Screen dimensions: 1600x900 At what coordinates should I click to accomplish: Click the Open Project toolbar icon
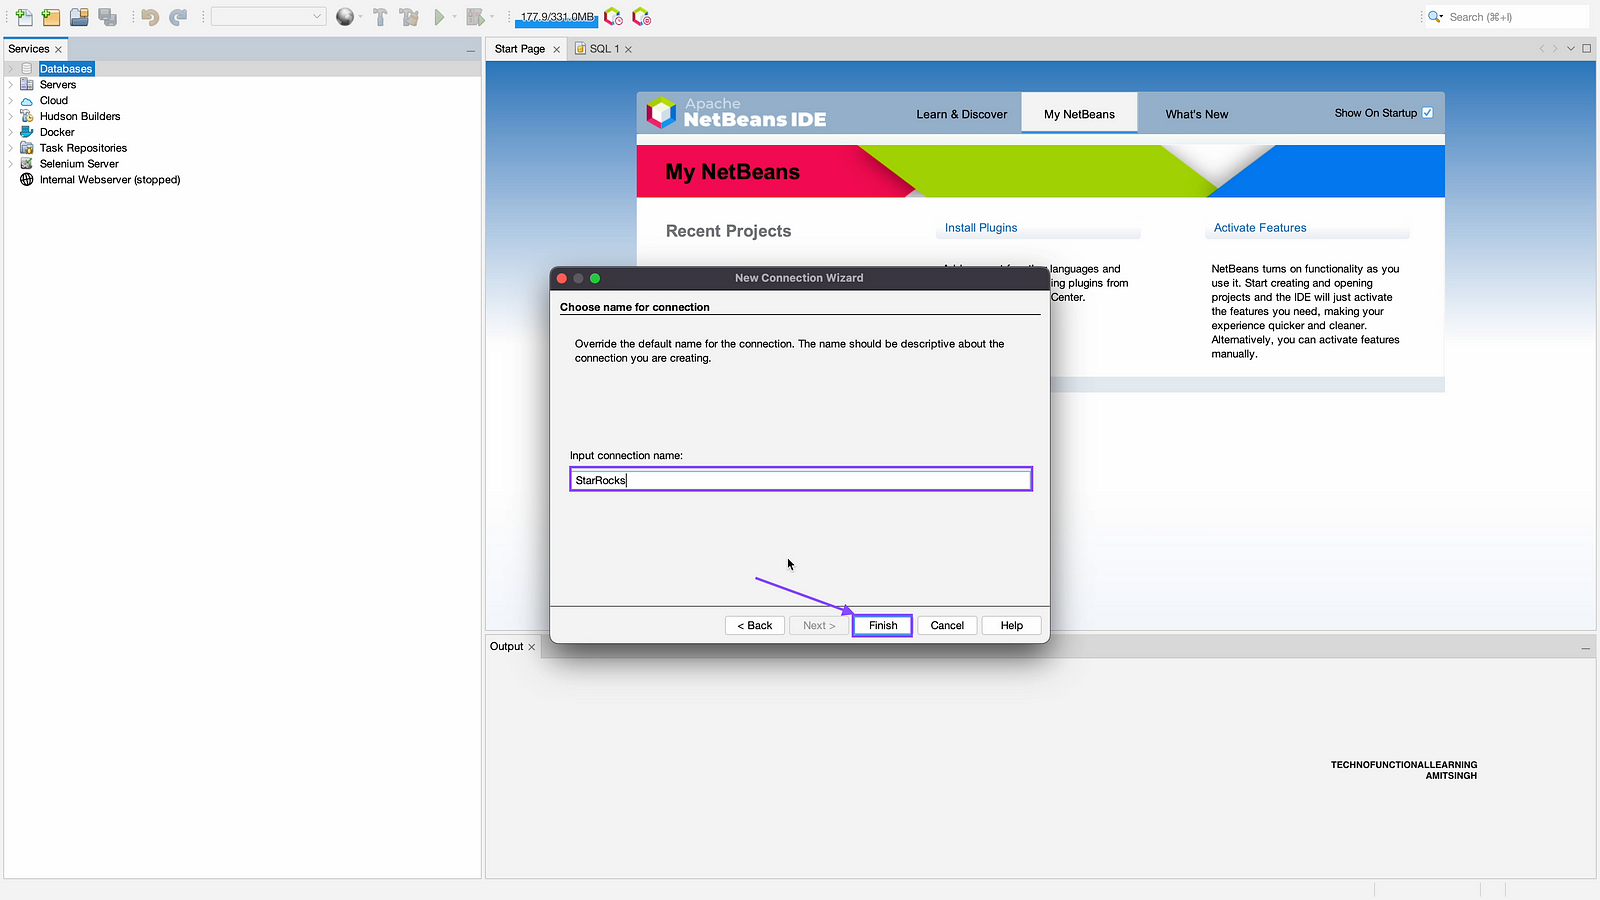[79, 17]
